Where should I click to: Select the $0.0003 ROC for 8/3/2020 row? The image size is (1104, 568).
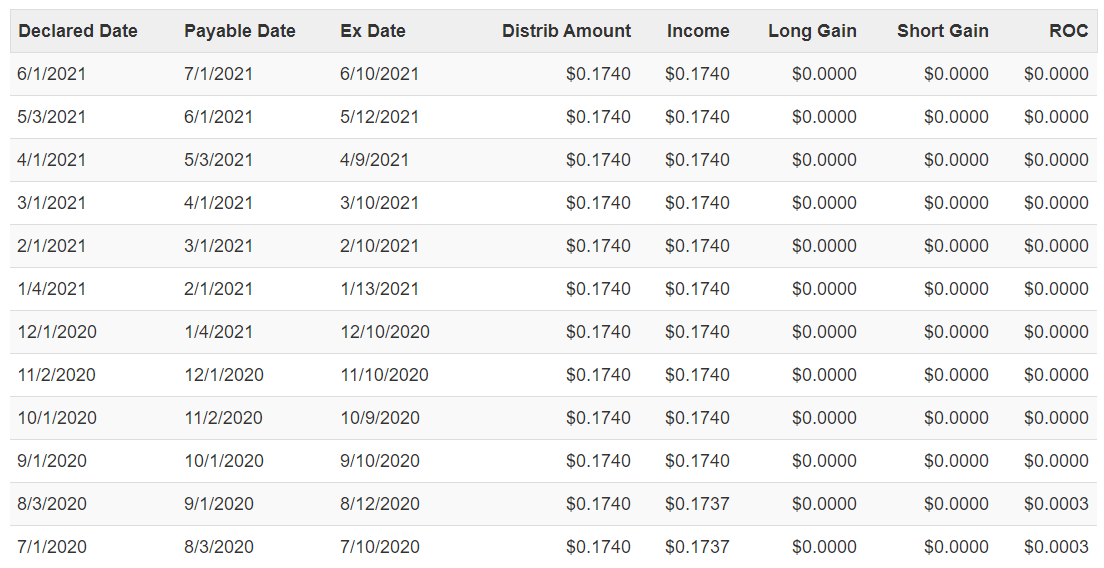pos(1056,504)
